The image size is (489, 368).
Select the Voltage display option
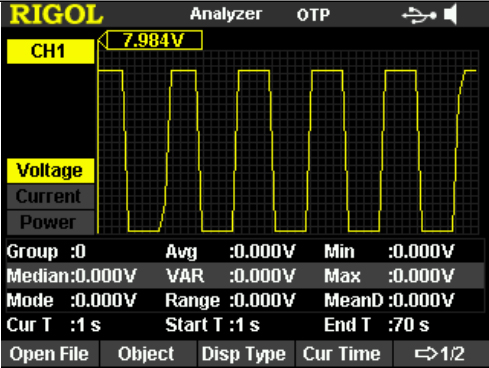[50, 171]
